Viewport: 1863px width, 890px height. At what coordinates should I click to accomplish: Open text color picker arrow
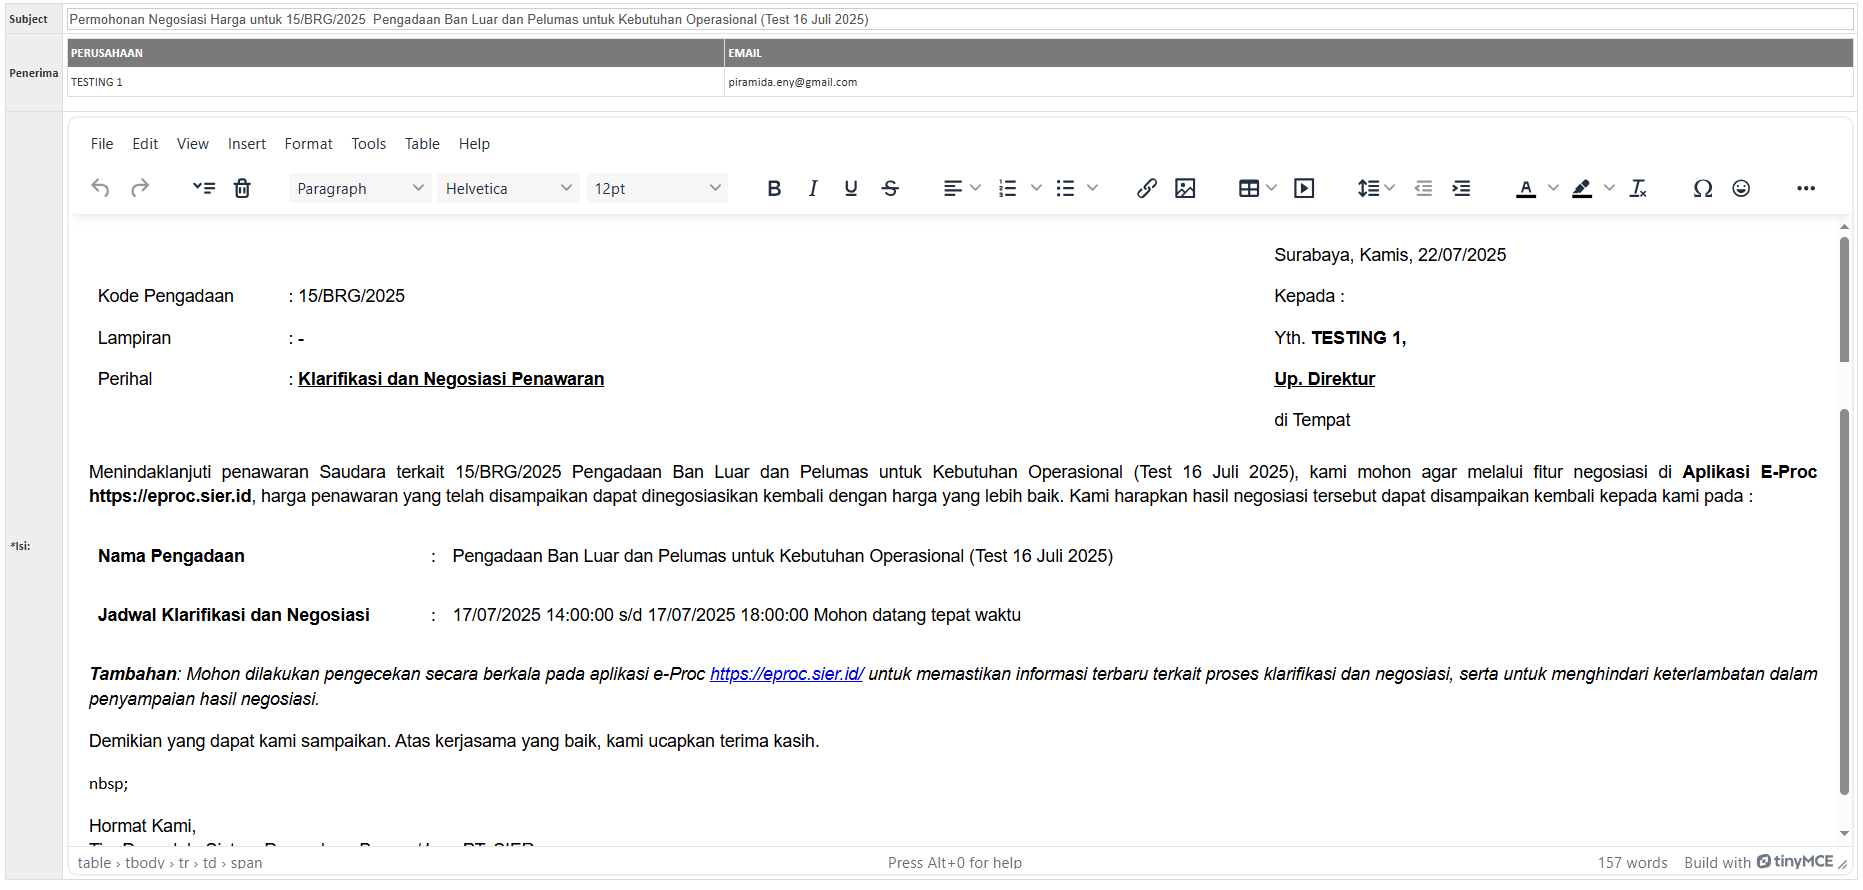(1553, 188)
